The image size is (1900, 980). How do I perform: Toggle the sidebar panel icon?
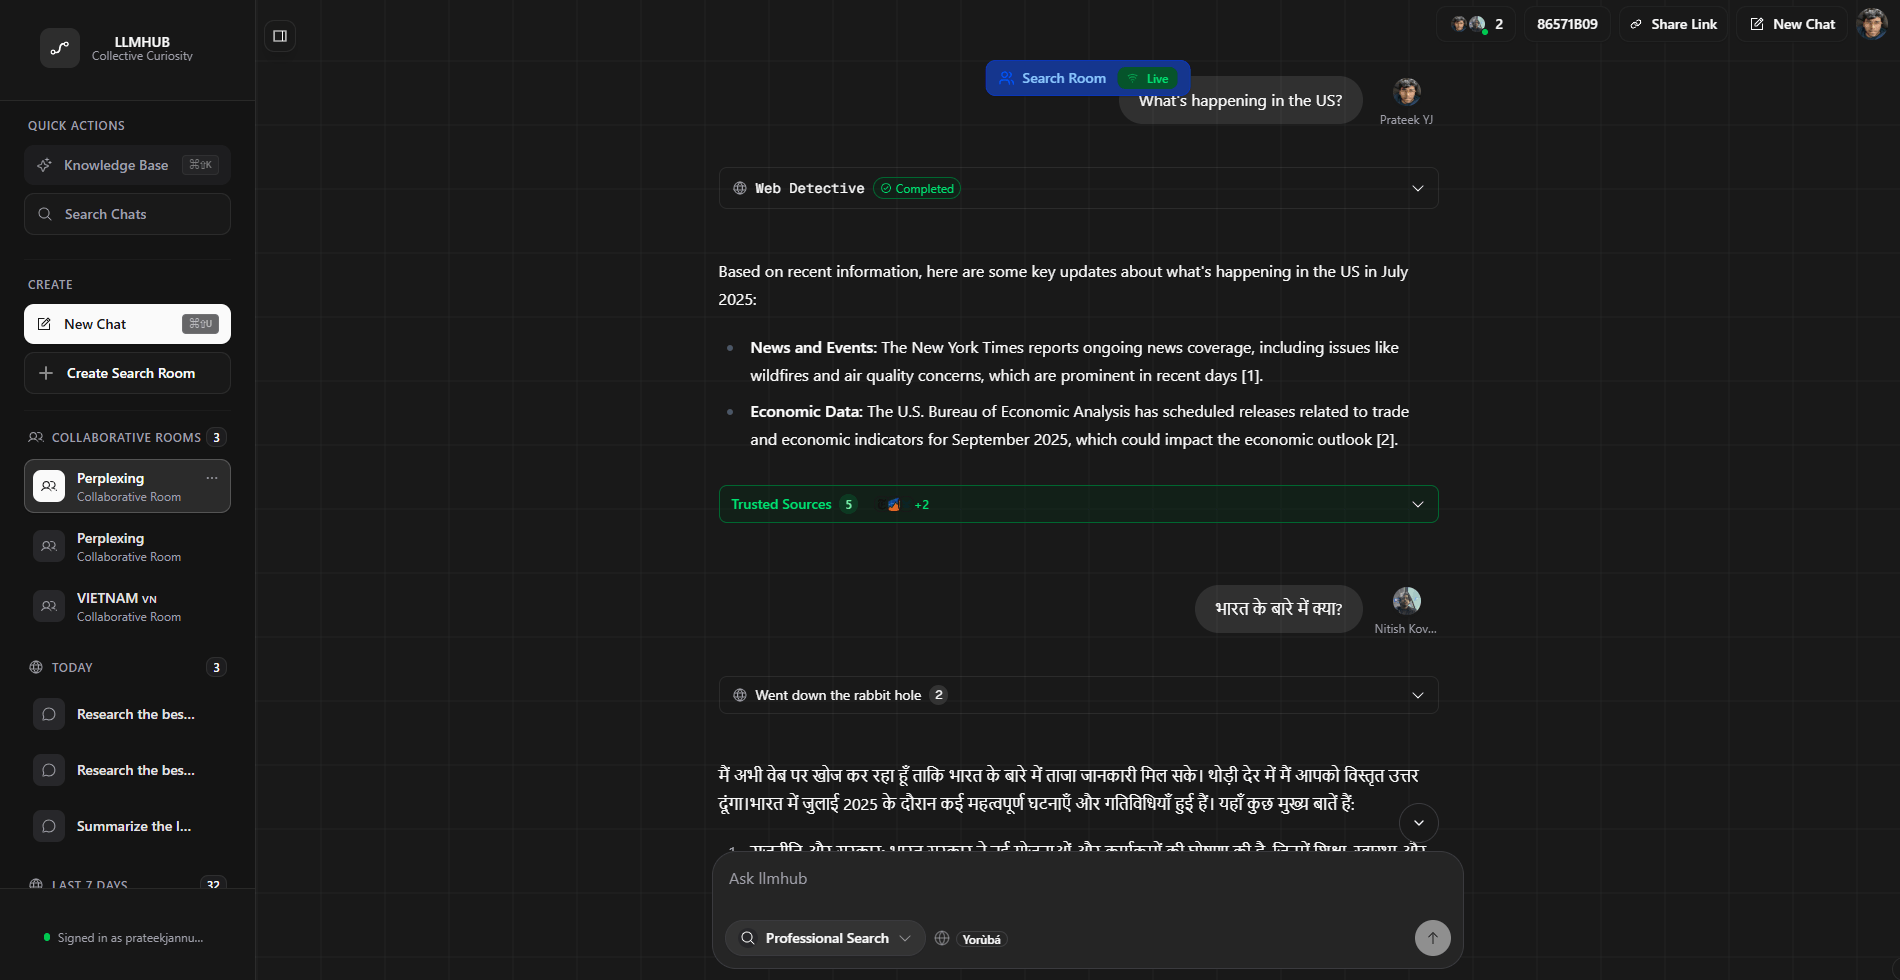point(280,36)
